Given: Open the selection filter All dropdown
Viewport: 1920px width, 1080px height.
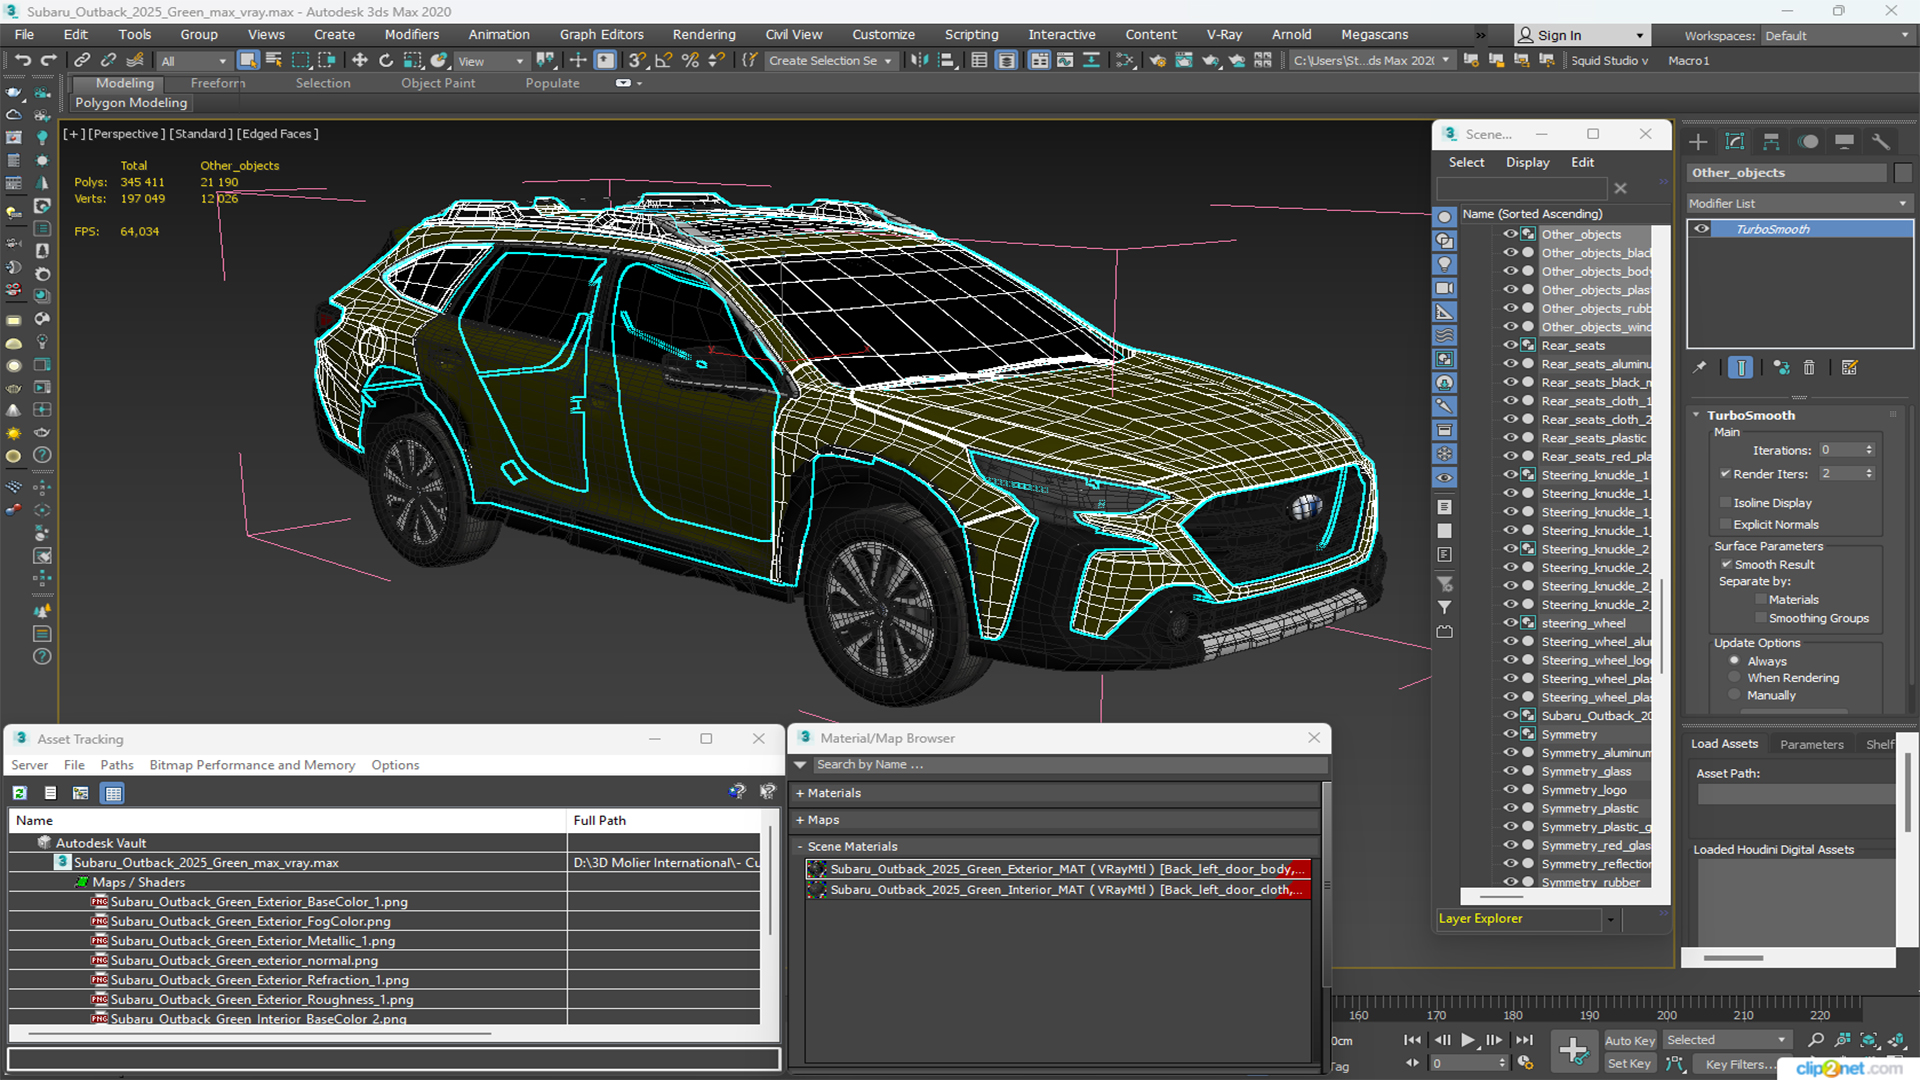Looking at the screenshot, I should (x=194, y=61).
